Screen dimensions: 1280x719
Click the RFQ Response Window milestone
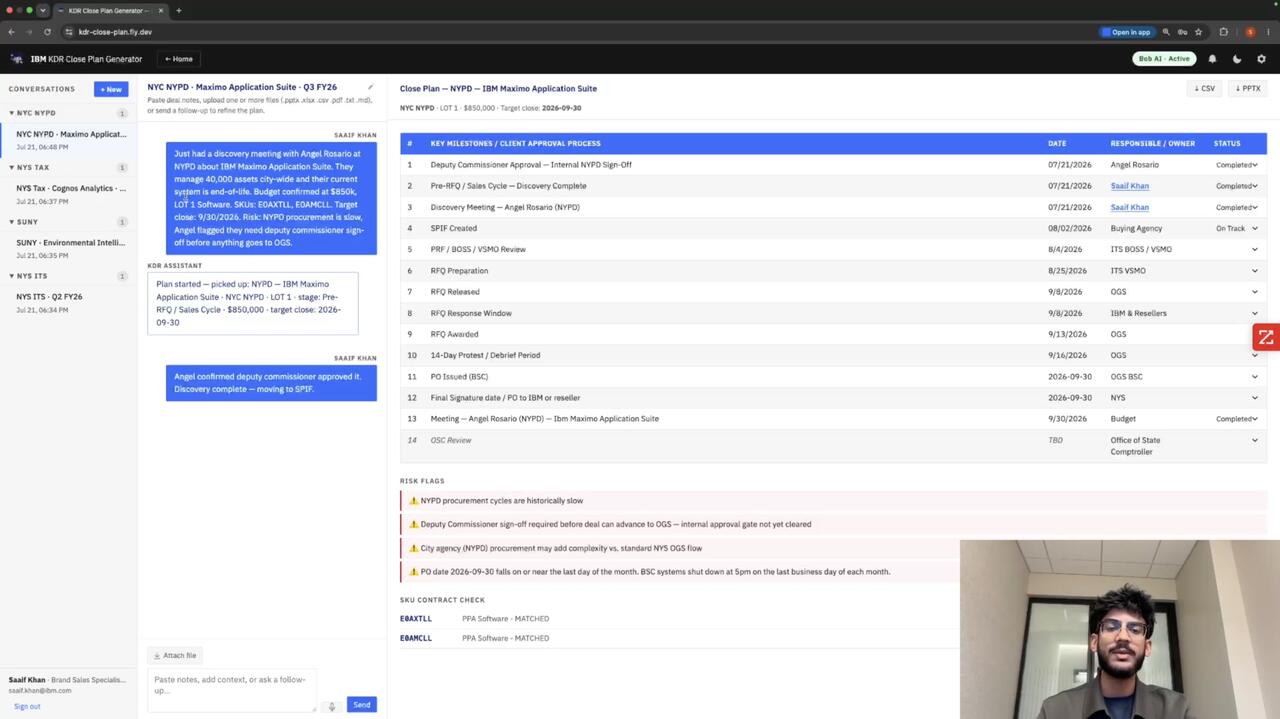coord(471,313)
